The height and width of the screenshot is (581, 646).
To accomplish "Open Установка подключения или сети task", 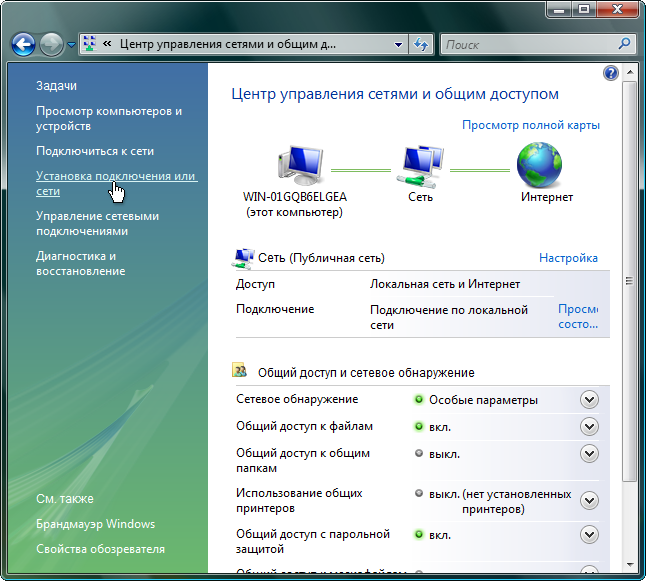I will [117, 183].
